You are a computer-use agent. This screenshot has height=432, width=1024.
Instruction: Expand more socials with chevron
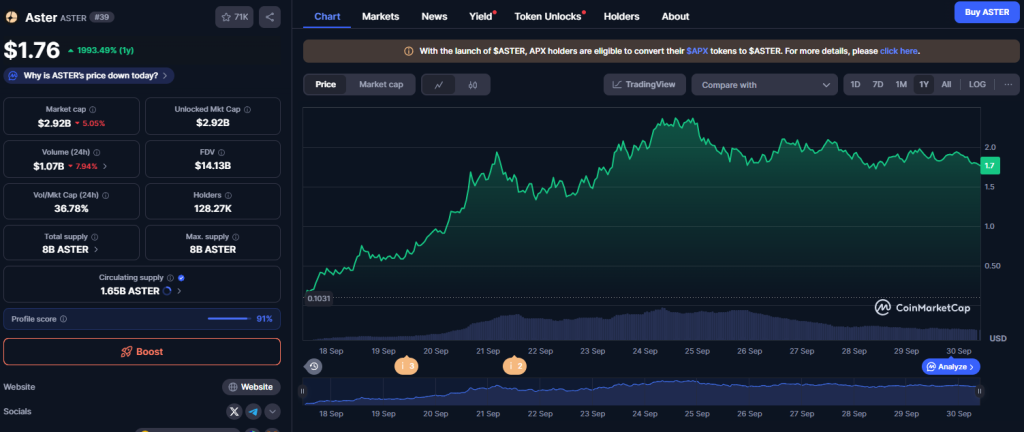pyautogui.click(x=272, y=411)
